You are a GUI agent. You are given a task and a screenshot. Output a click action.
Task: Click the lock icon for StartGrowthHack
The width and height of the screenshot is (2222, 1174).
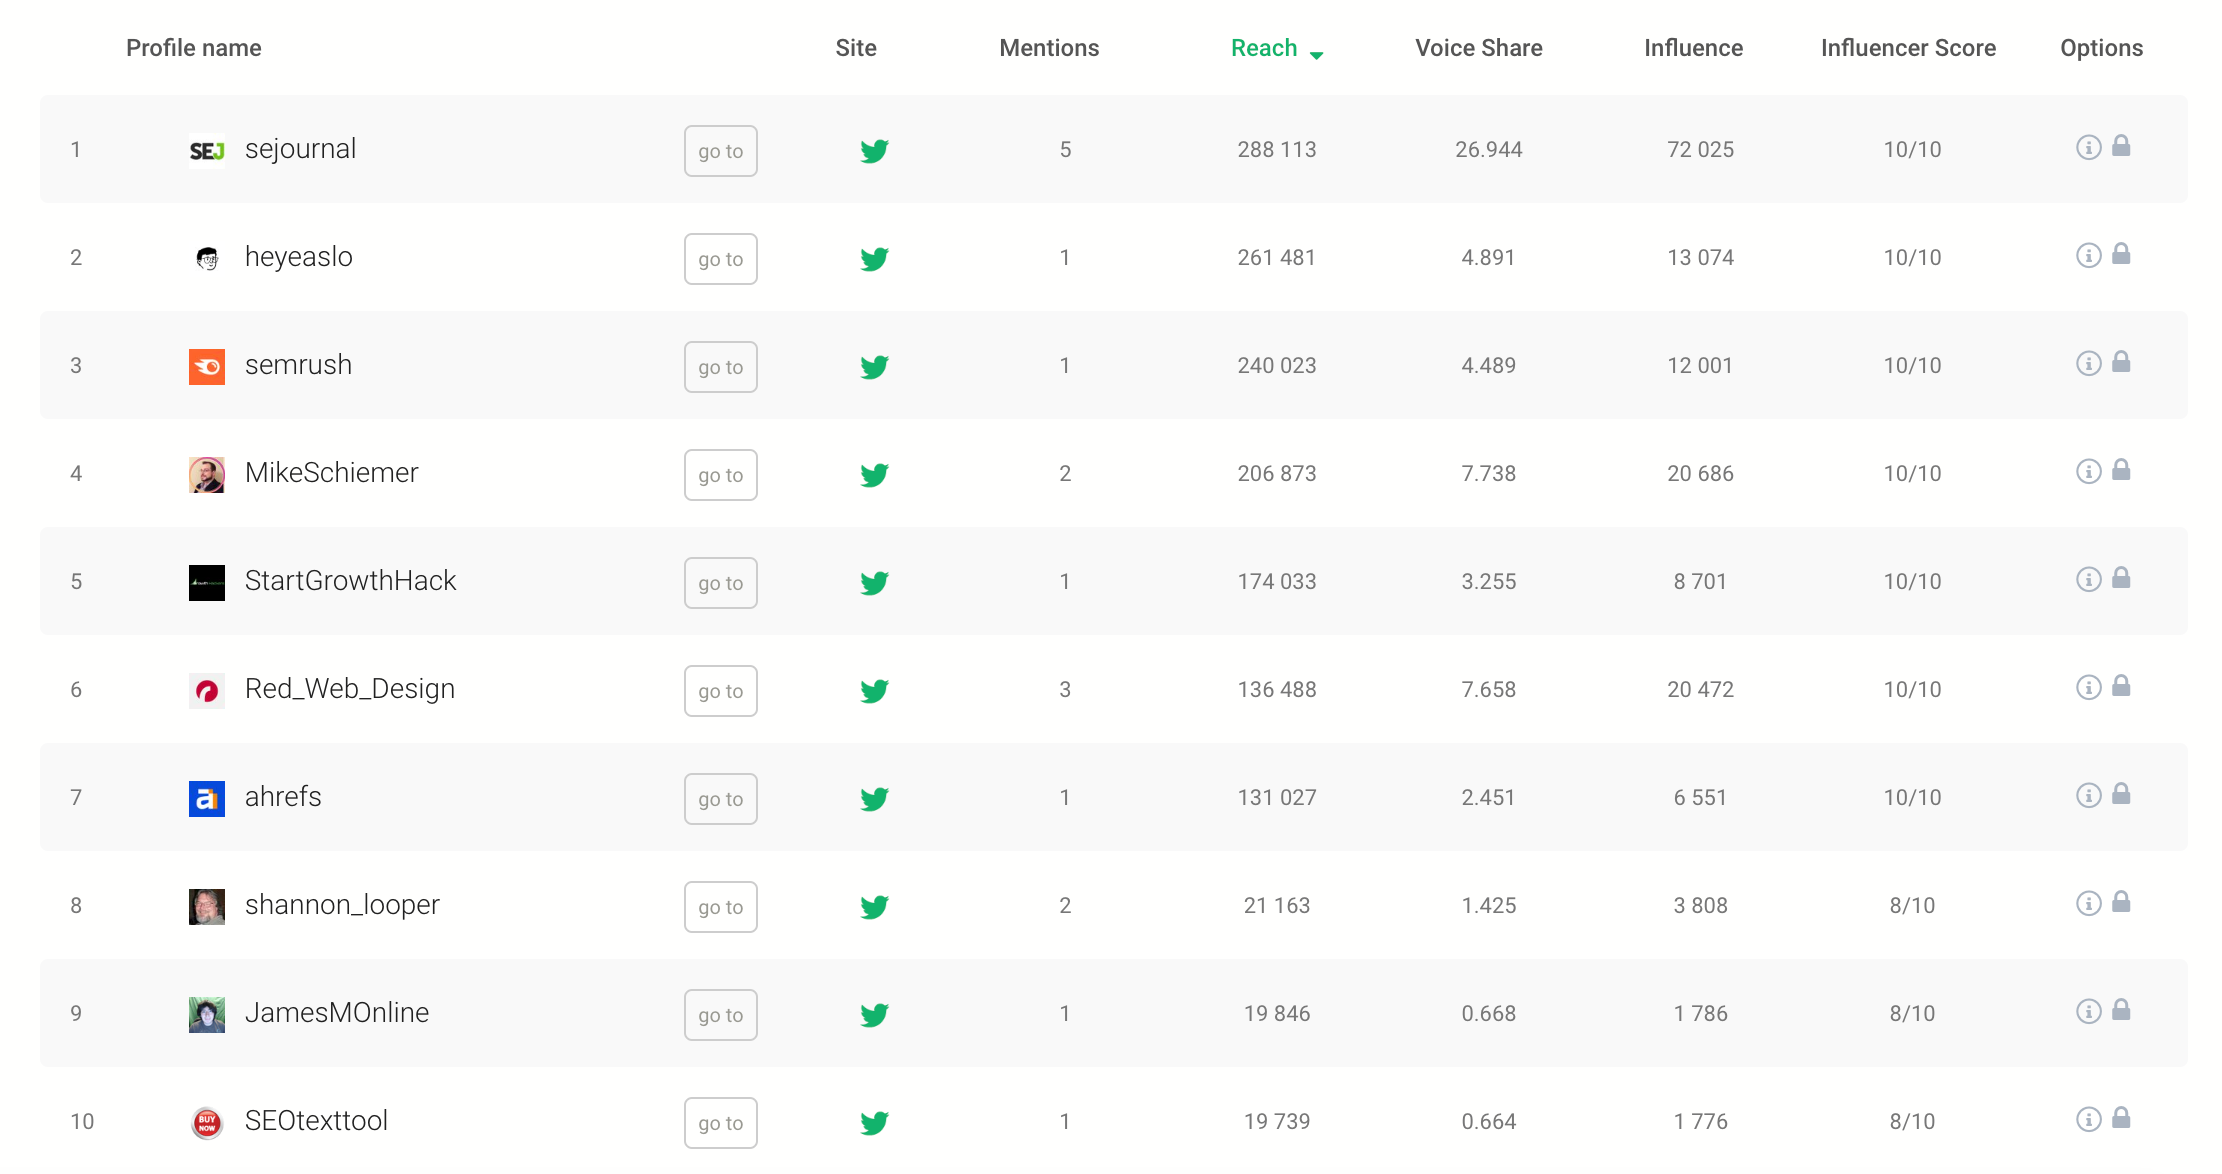point(2121,578)
